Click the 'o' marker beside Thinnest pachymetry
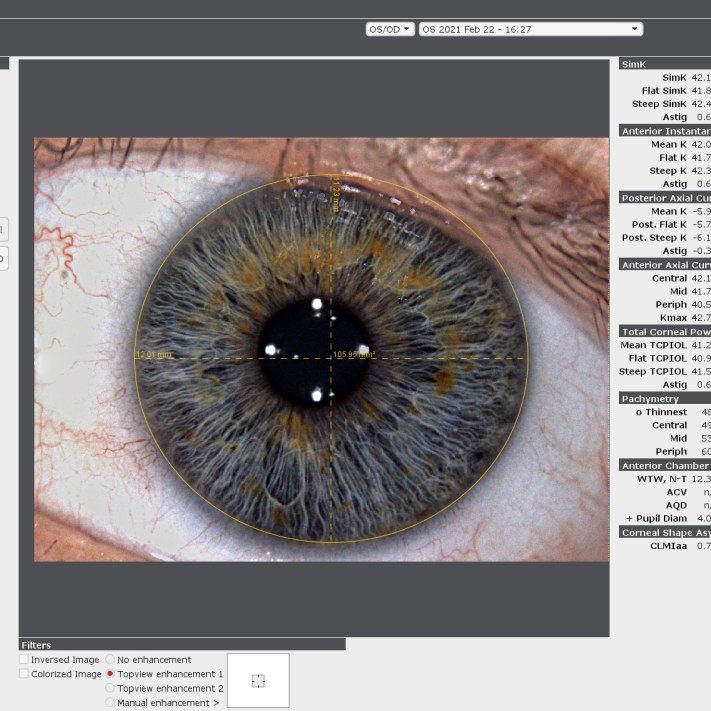Viewport: 711px width, 711px height. (x=638, y=412)
